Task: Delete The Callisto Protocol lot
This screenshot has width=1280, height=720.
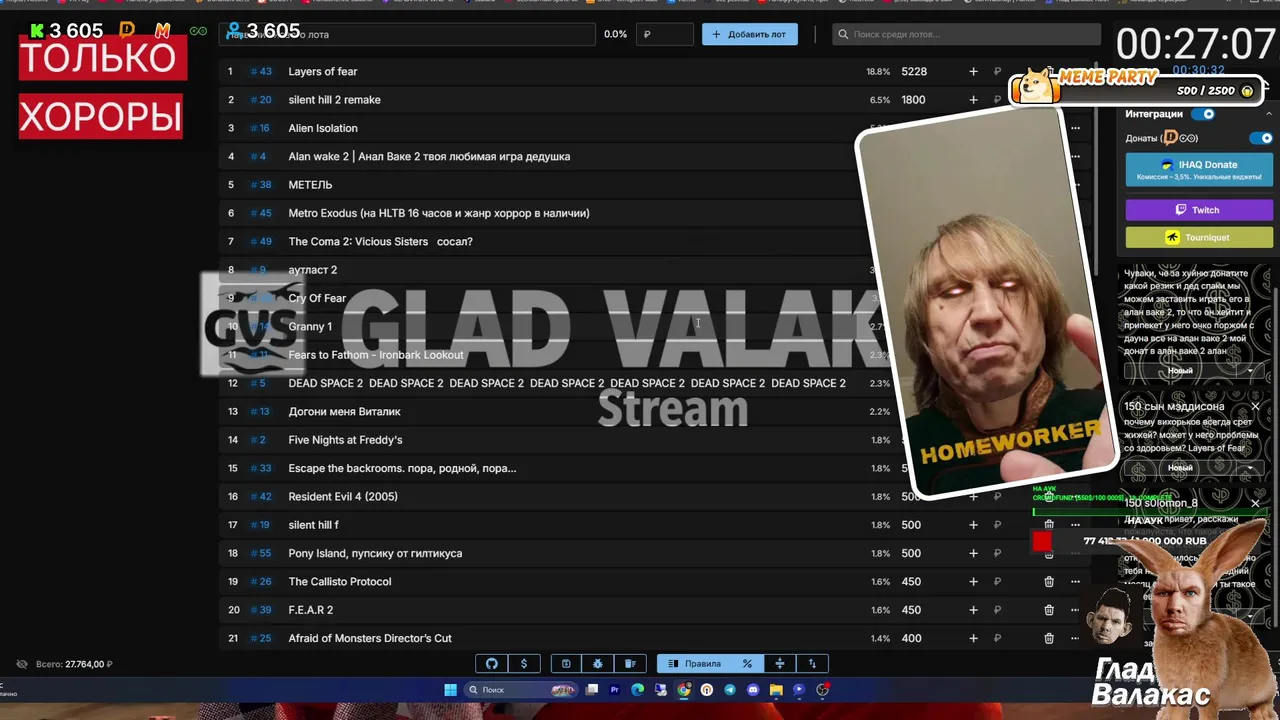Action: pos(1049,582)
